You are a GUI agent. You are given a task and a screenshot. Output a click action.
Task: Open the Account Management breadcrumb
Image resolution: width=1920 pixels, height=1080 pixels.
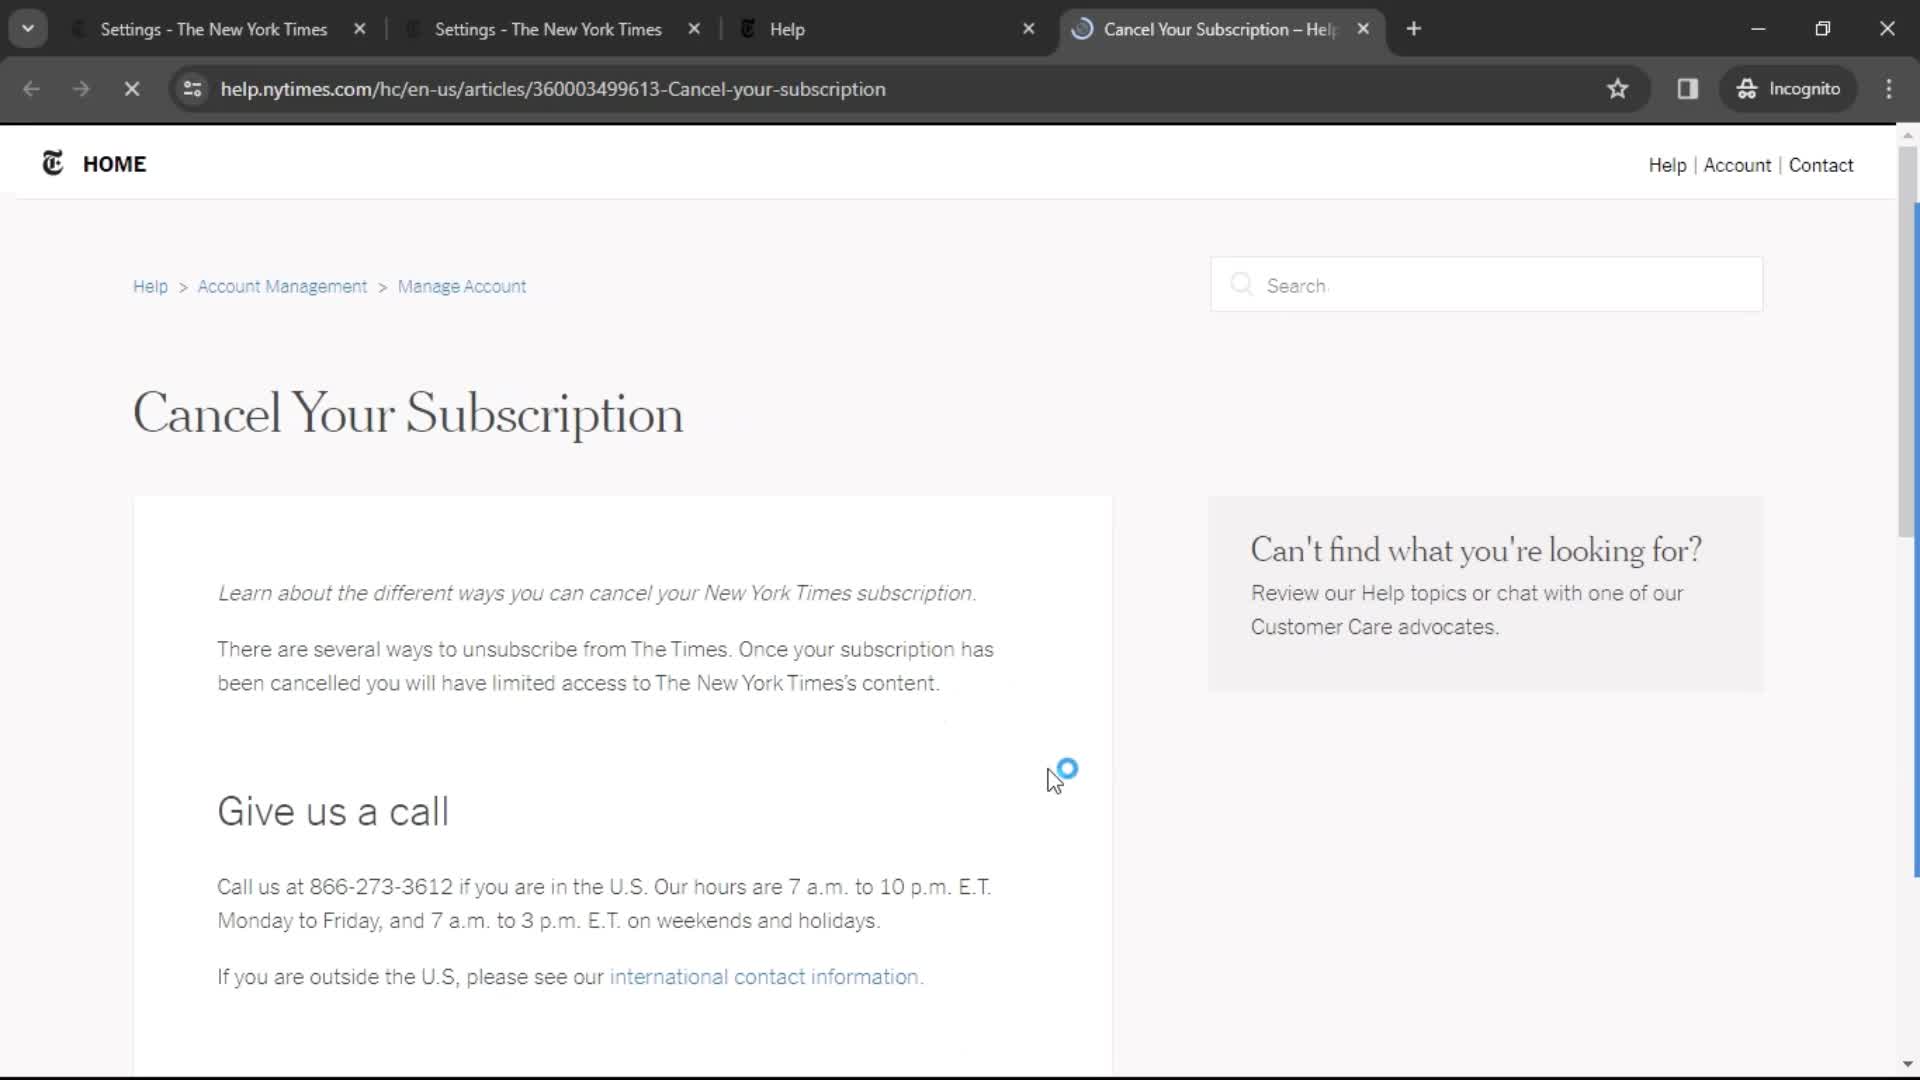pyautogui.click(x=282, y=286)
